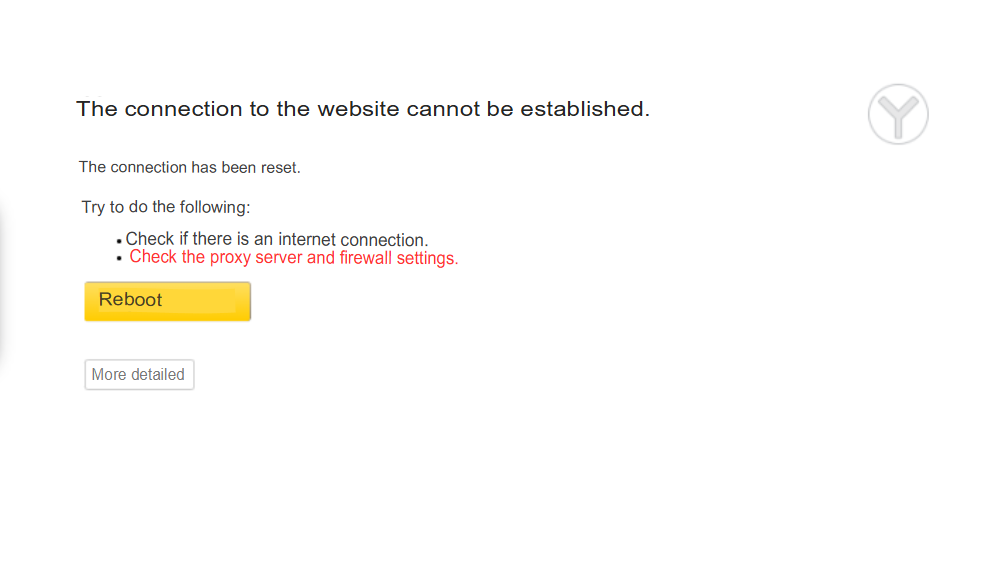Open the red proxy server and firewall settings link
Screen dimensions: 1002x562
pos(294,258)
